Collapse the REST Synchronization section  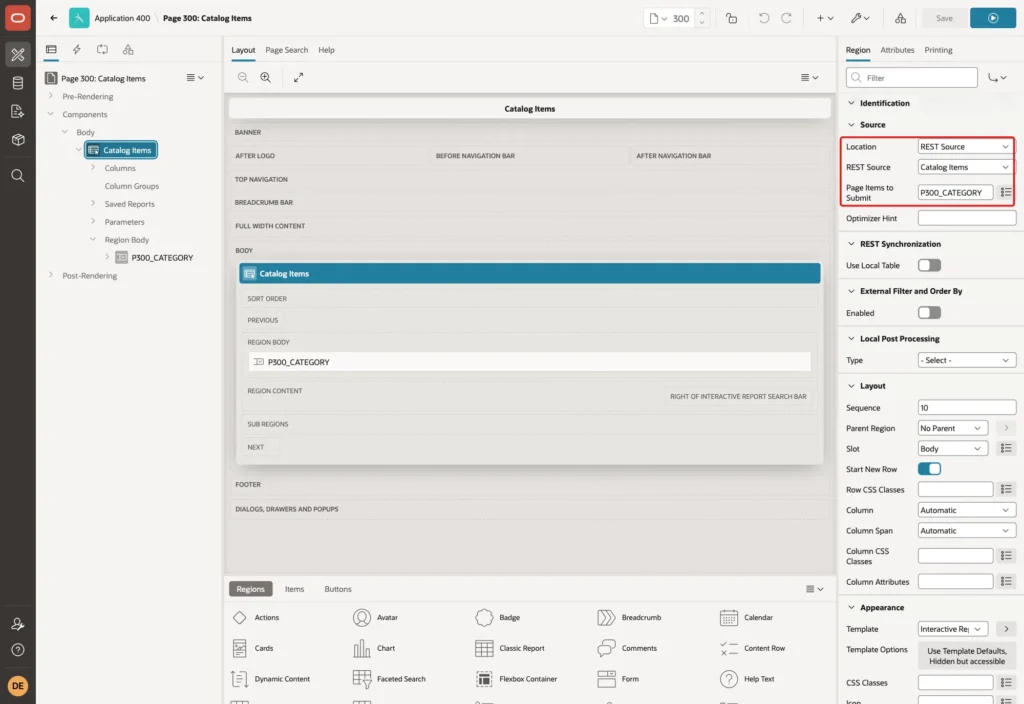[x=851, y=244]
